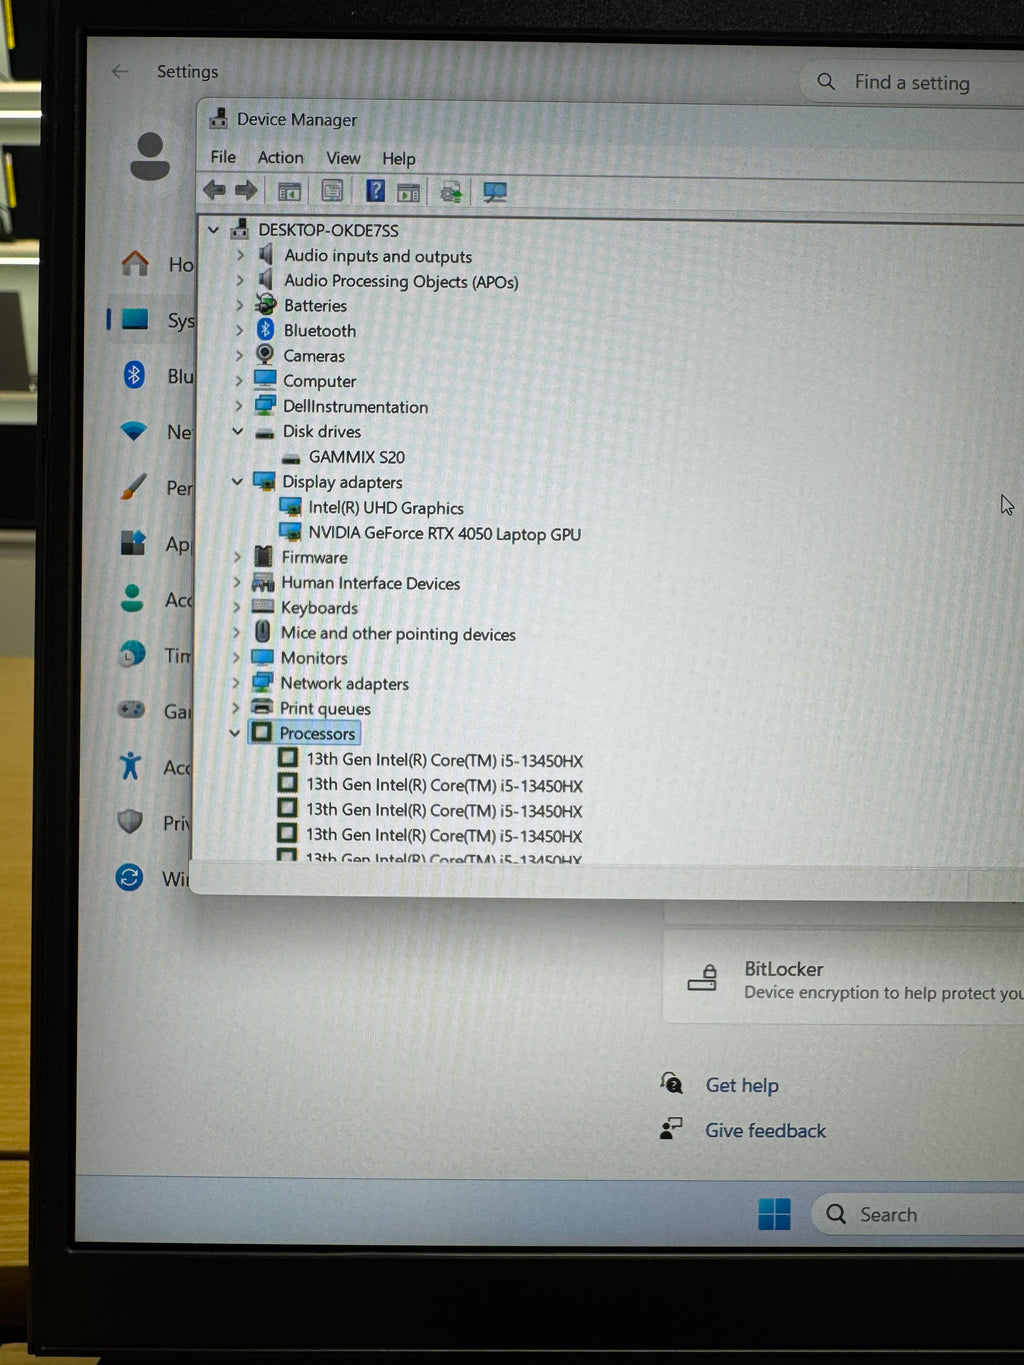Open Windows Update via the sync icon
This screenshot has width=1024, height=1365.
coord(129,878)
